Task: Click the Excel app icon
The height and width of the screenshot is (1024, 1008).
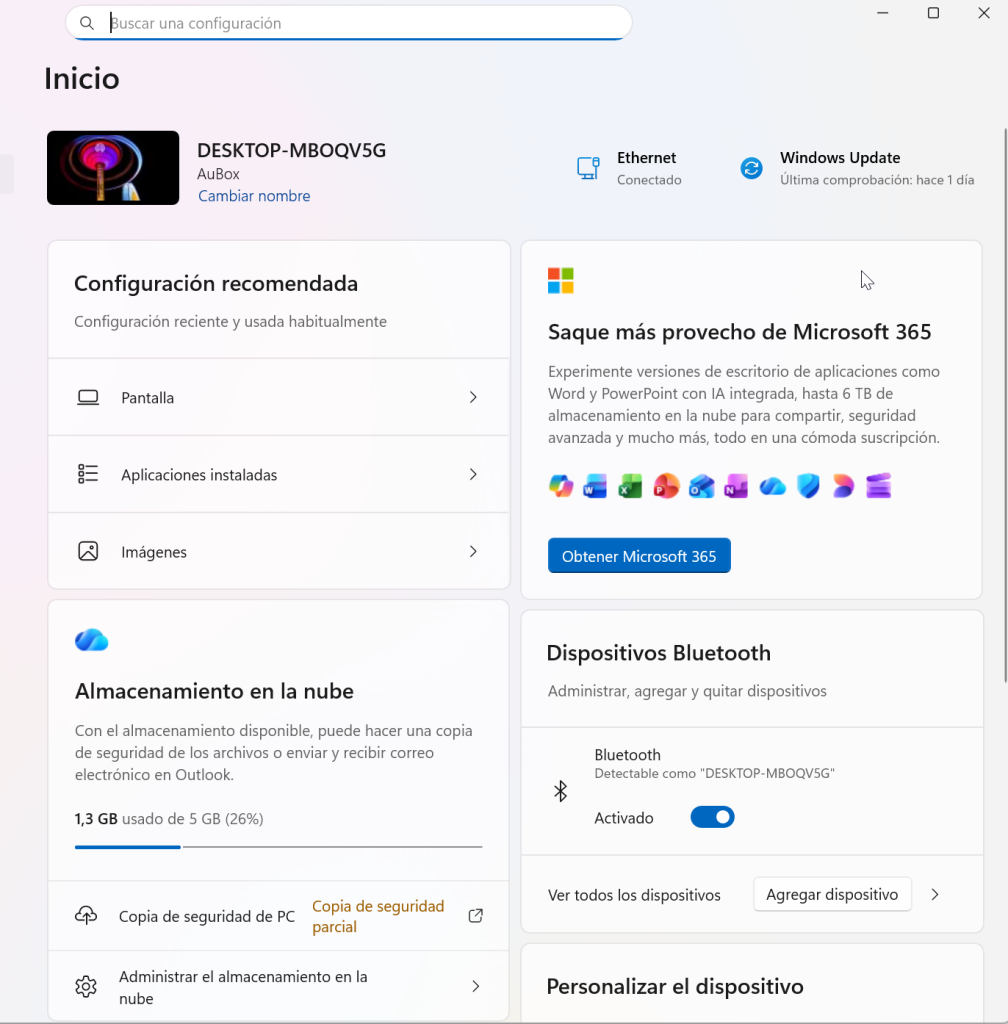Action: 630,487
